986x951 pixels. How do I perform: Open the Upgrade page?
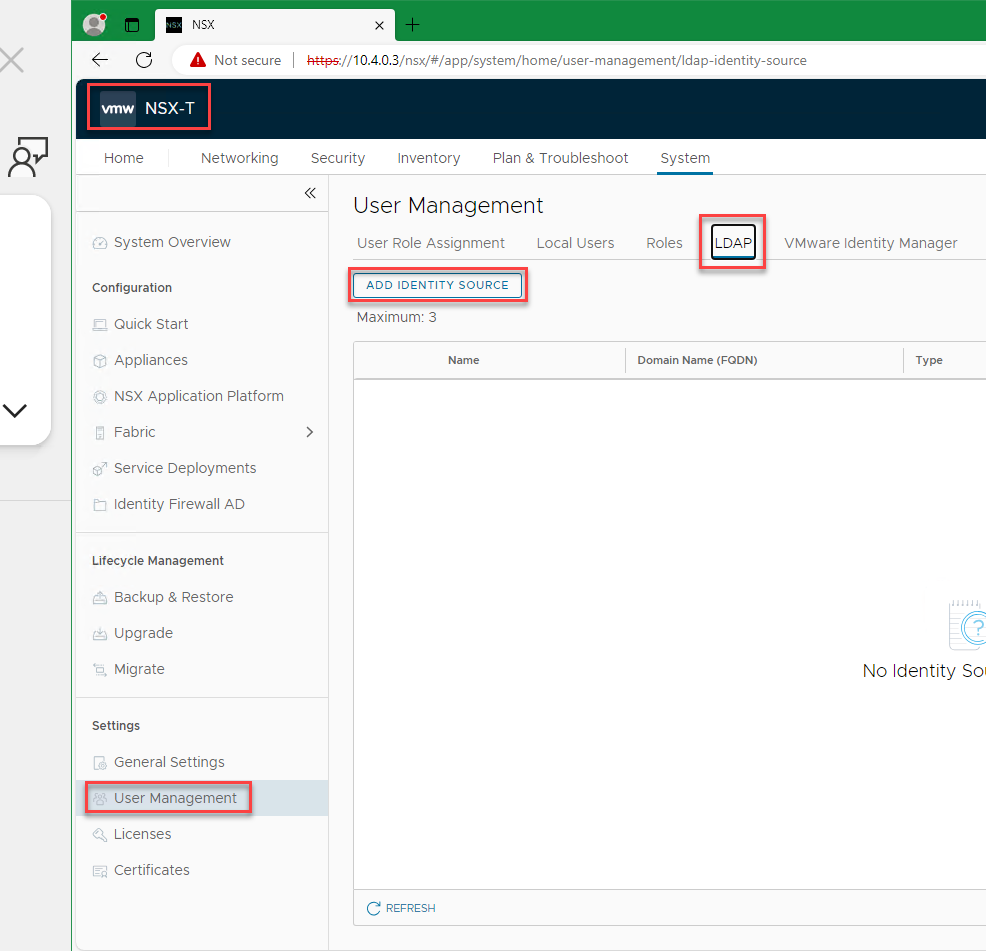(x=143, y=633)
